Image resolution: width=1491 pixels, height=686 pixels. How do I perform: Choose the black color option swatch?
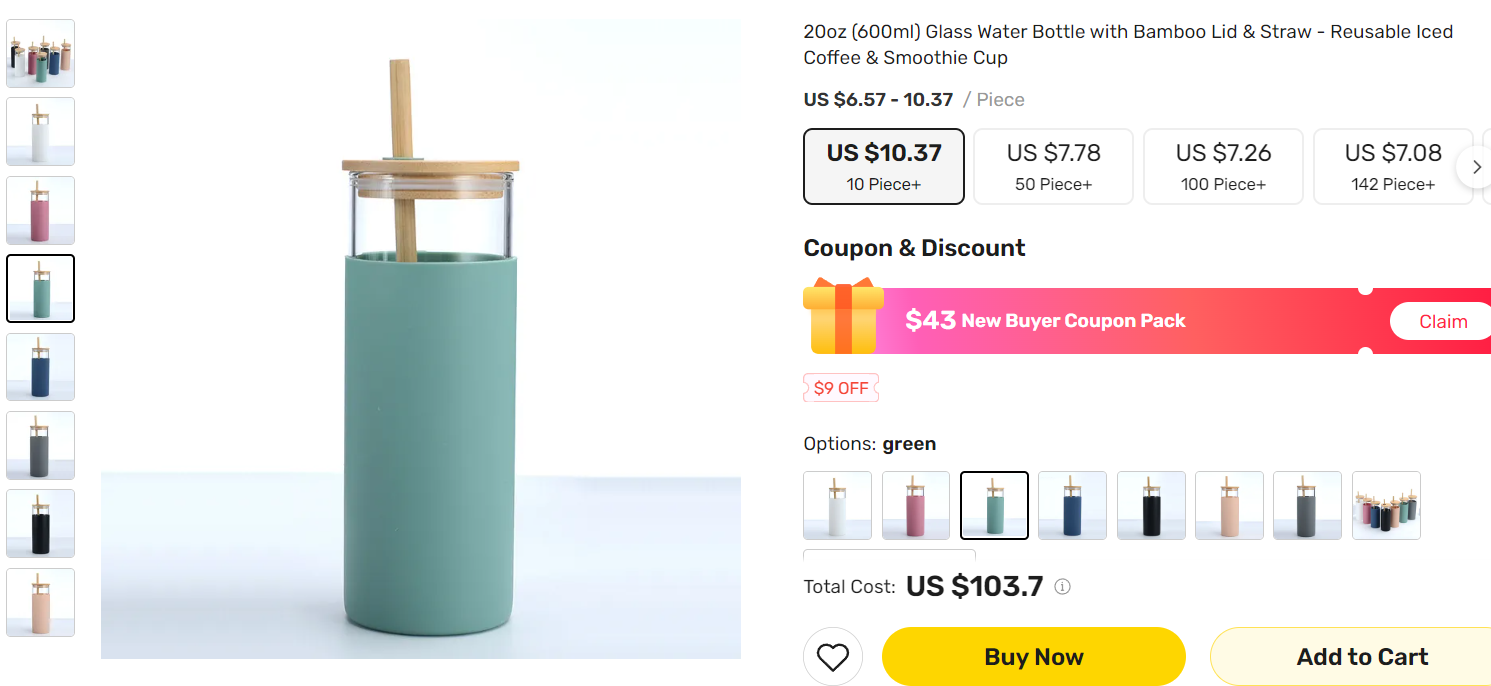tap(1151, 505)
